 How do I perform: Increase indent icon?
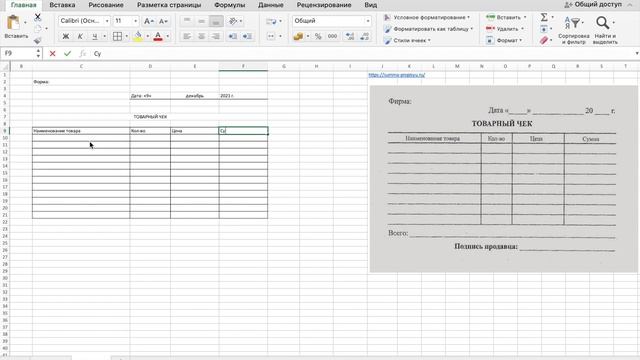pyautogui.click(x=247, y=36)
